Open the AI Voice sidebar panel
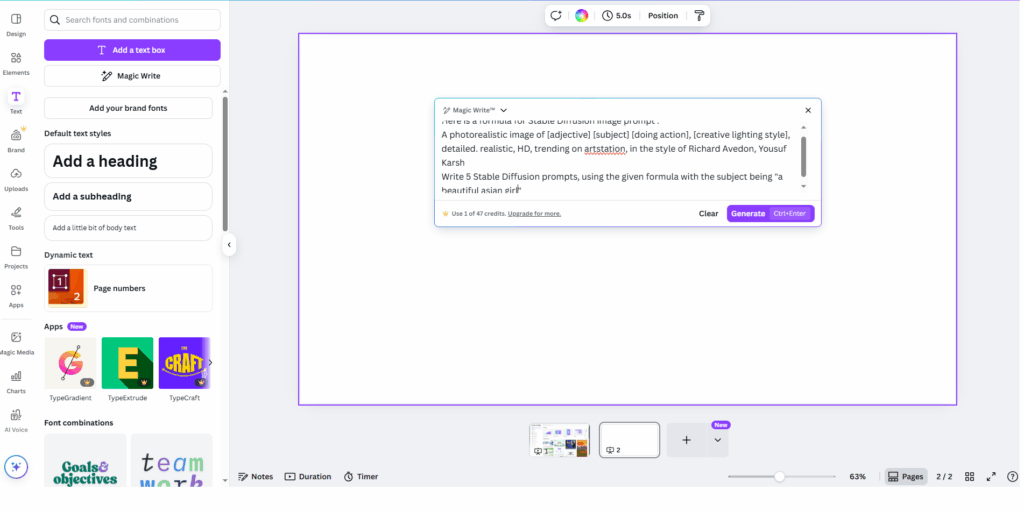1024x511 pixels. pos(16,420)
